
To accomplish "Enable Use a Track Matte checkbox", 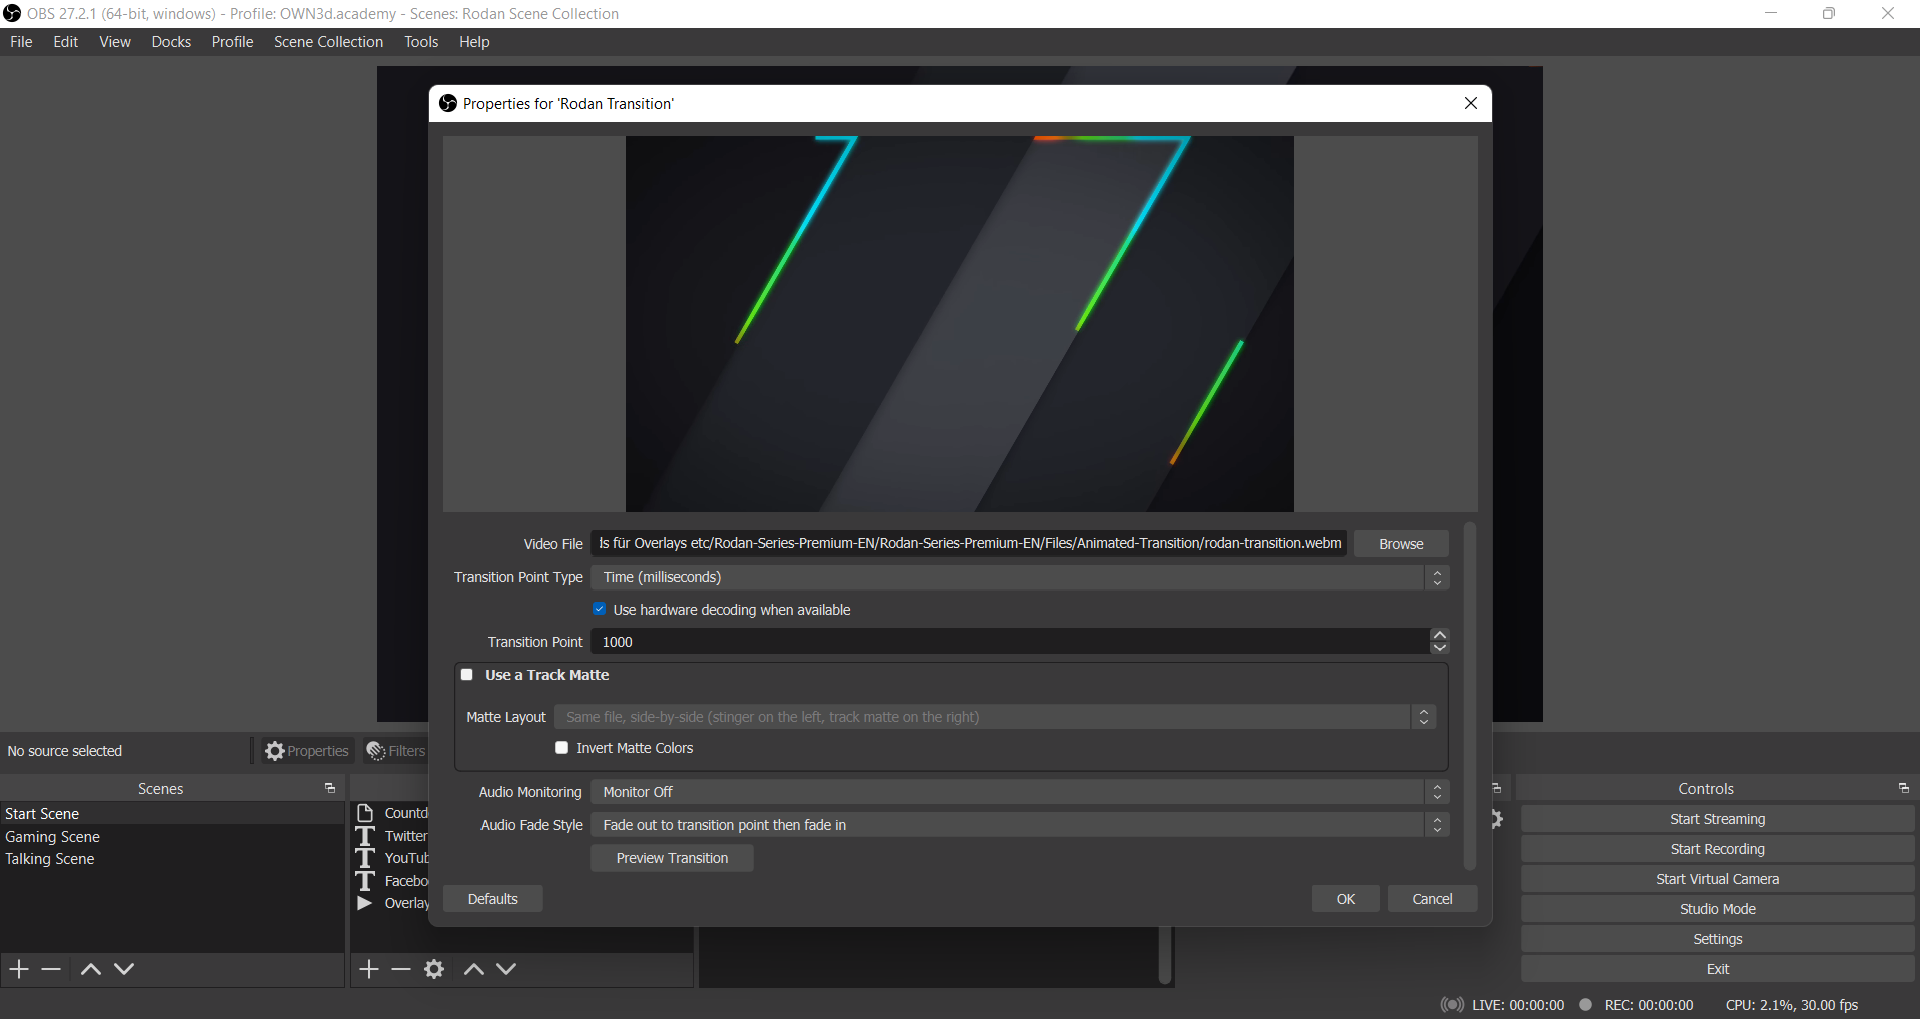I will click(x=467, y=675).
